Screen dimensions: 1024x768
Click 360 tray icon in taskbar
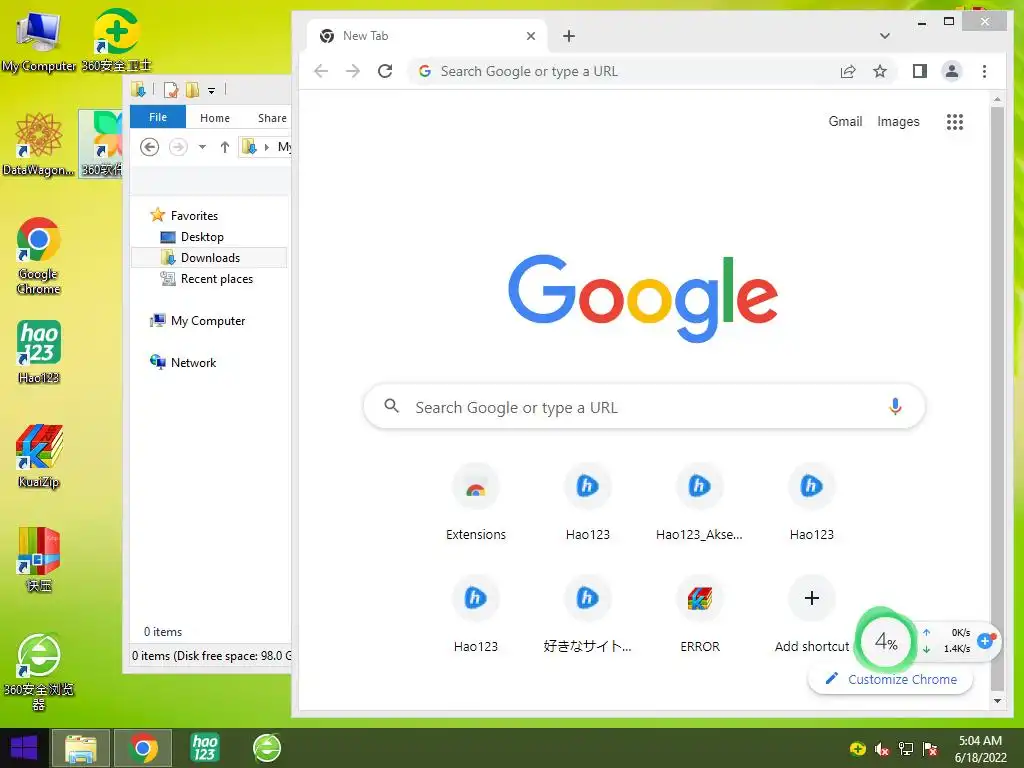857,749
